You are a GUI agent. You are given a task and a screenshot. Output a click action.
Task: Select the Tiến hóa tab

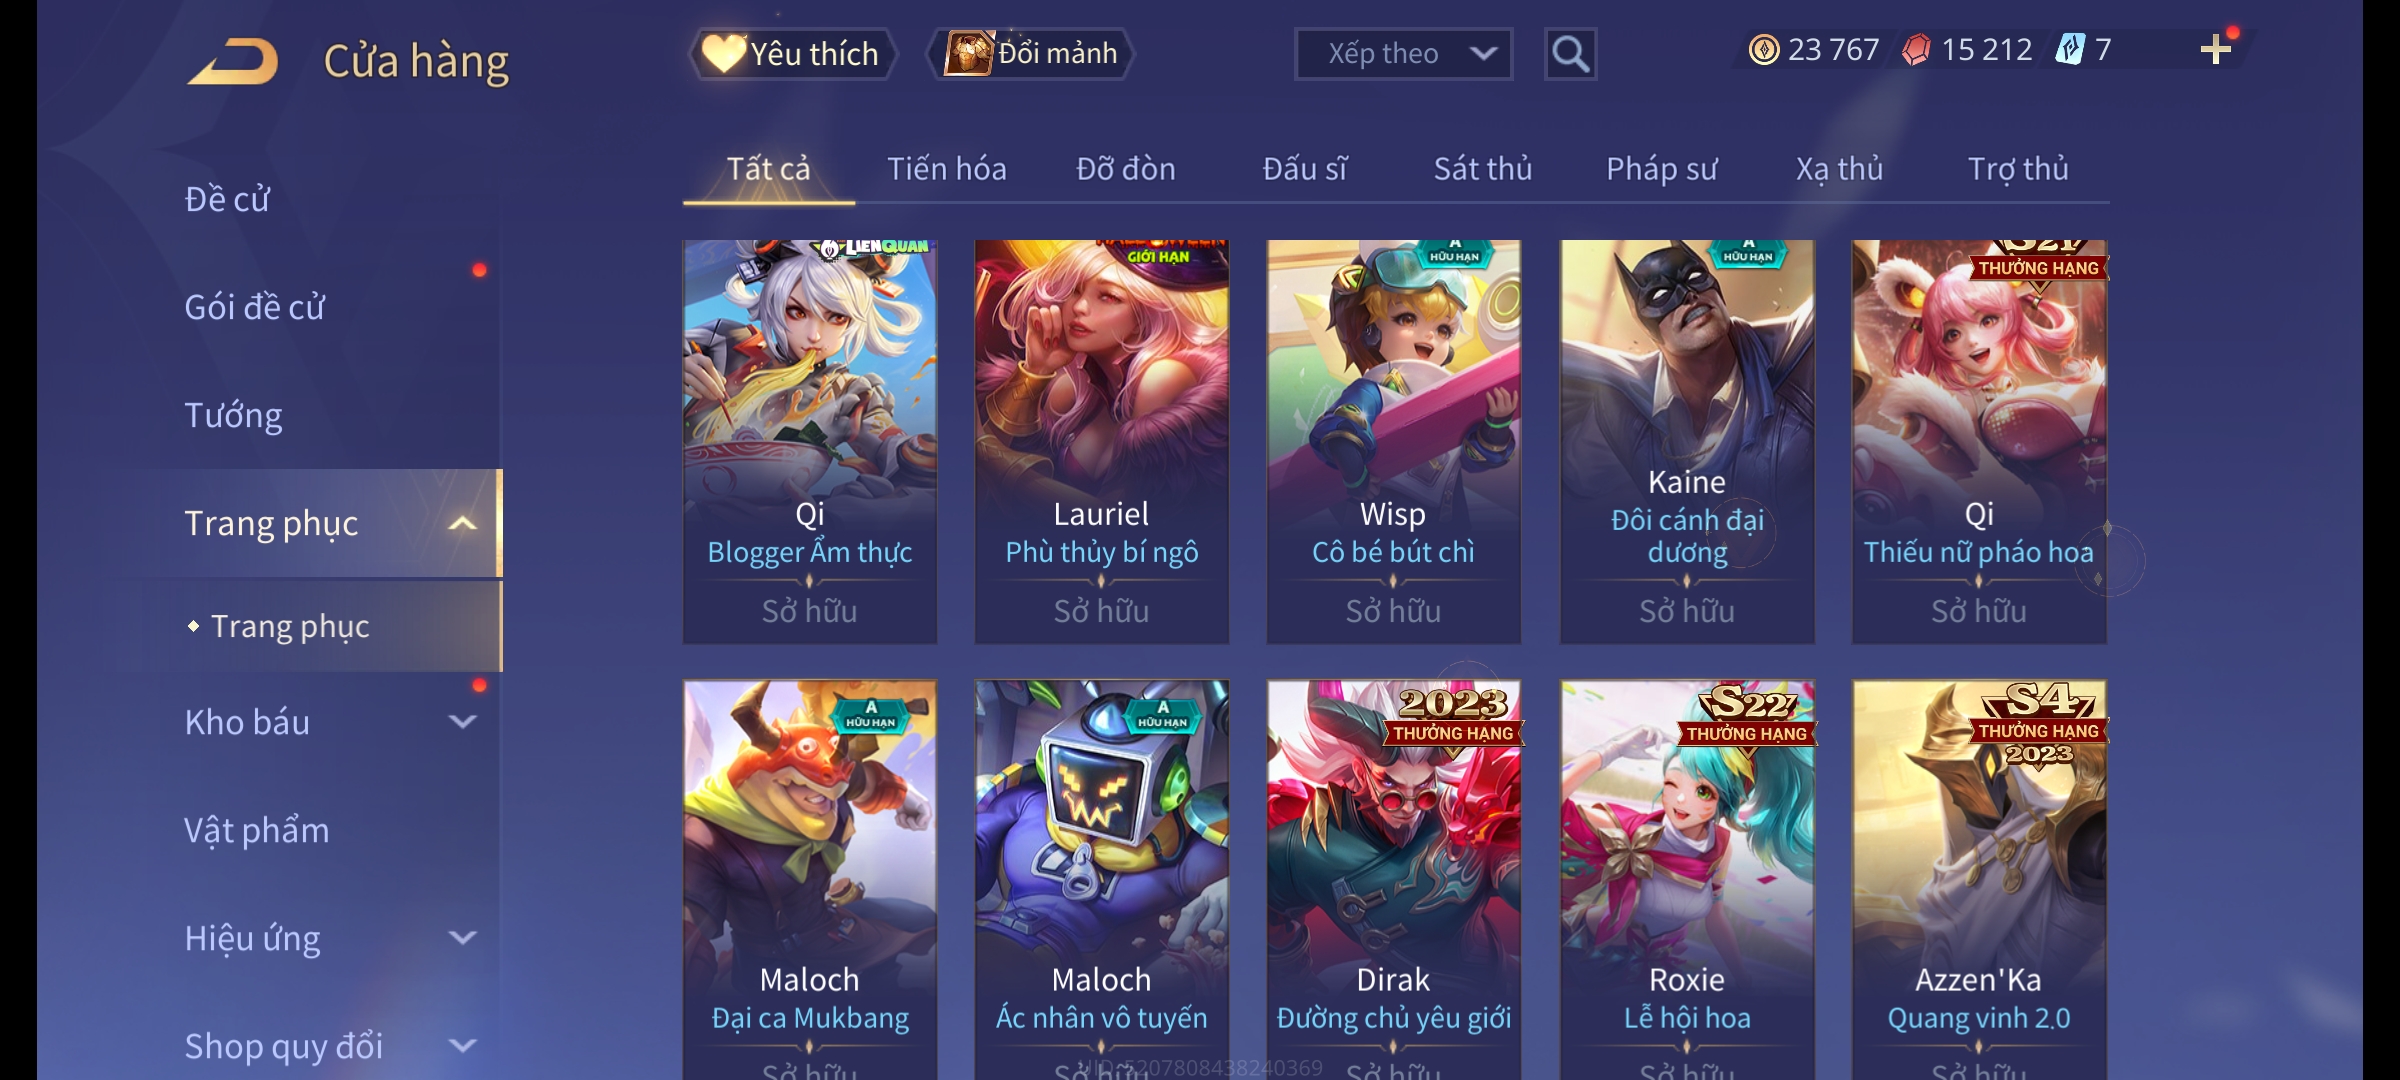[946, 169]
